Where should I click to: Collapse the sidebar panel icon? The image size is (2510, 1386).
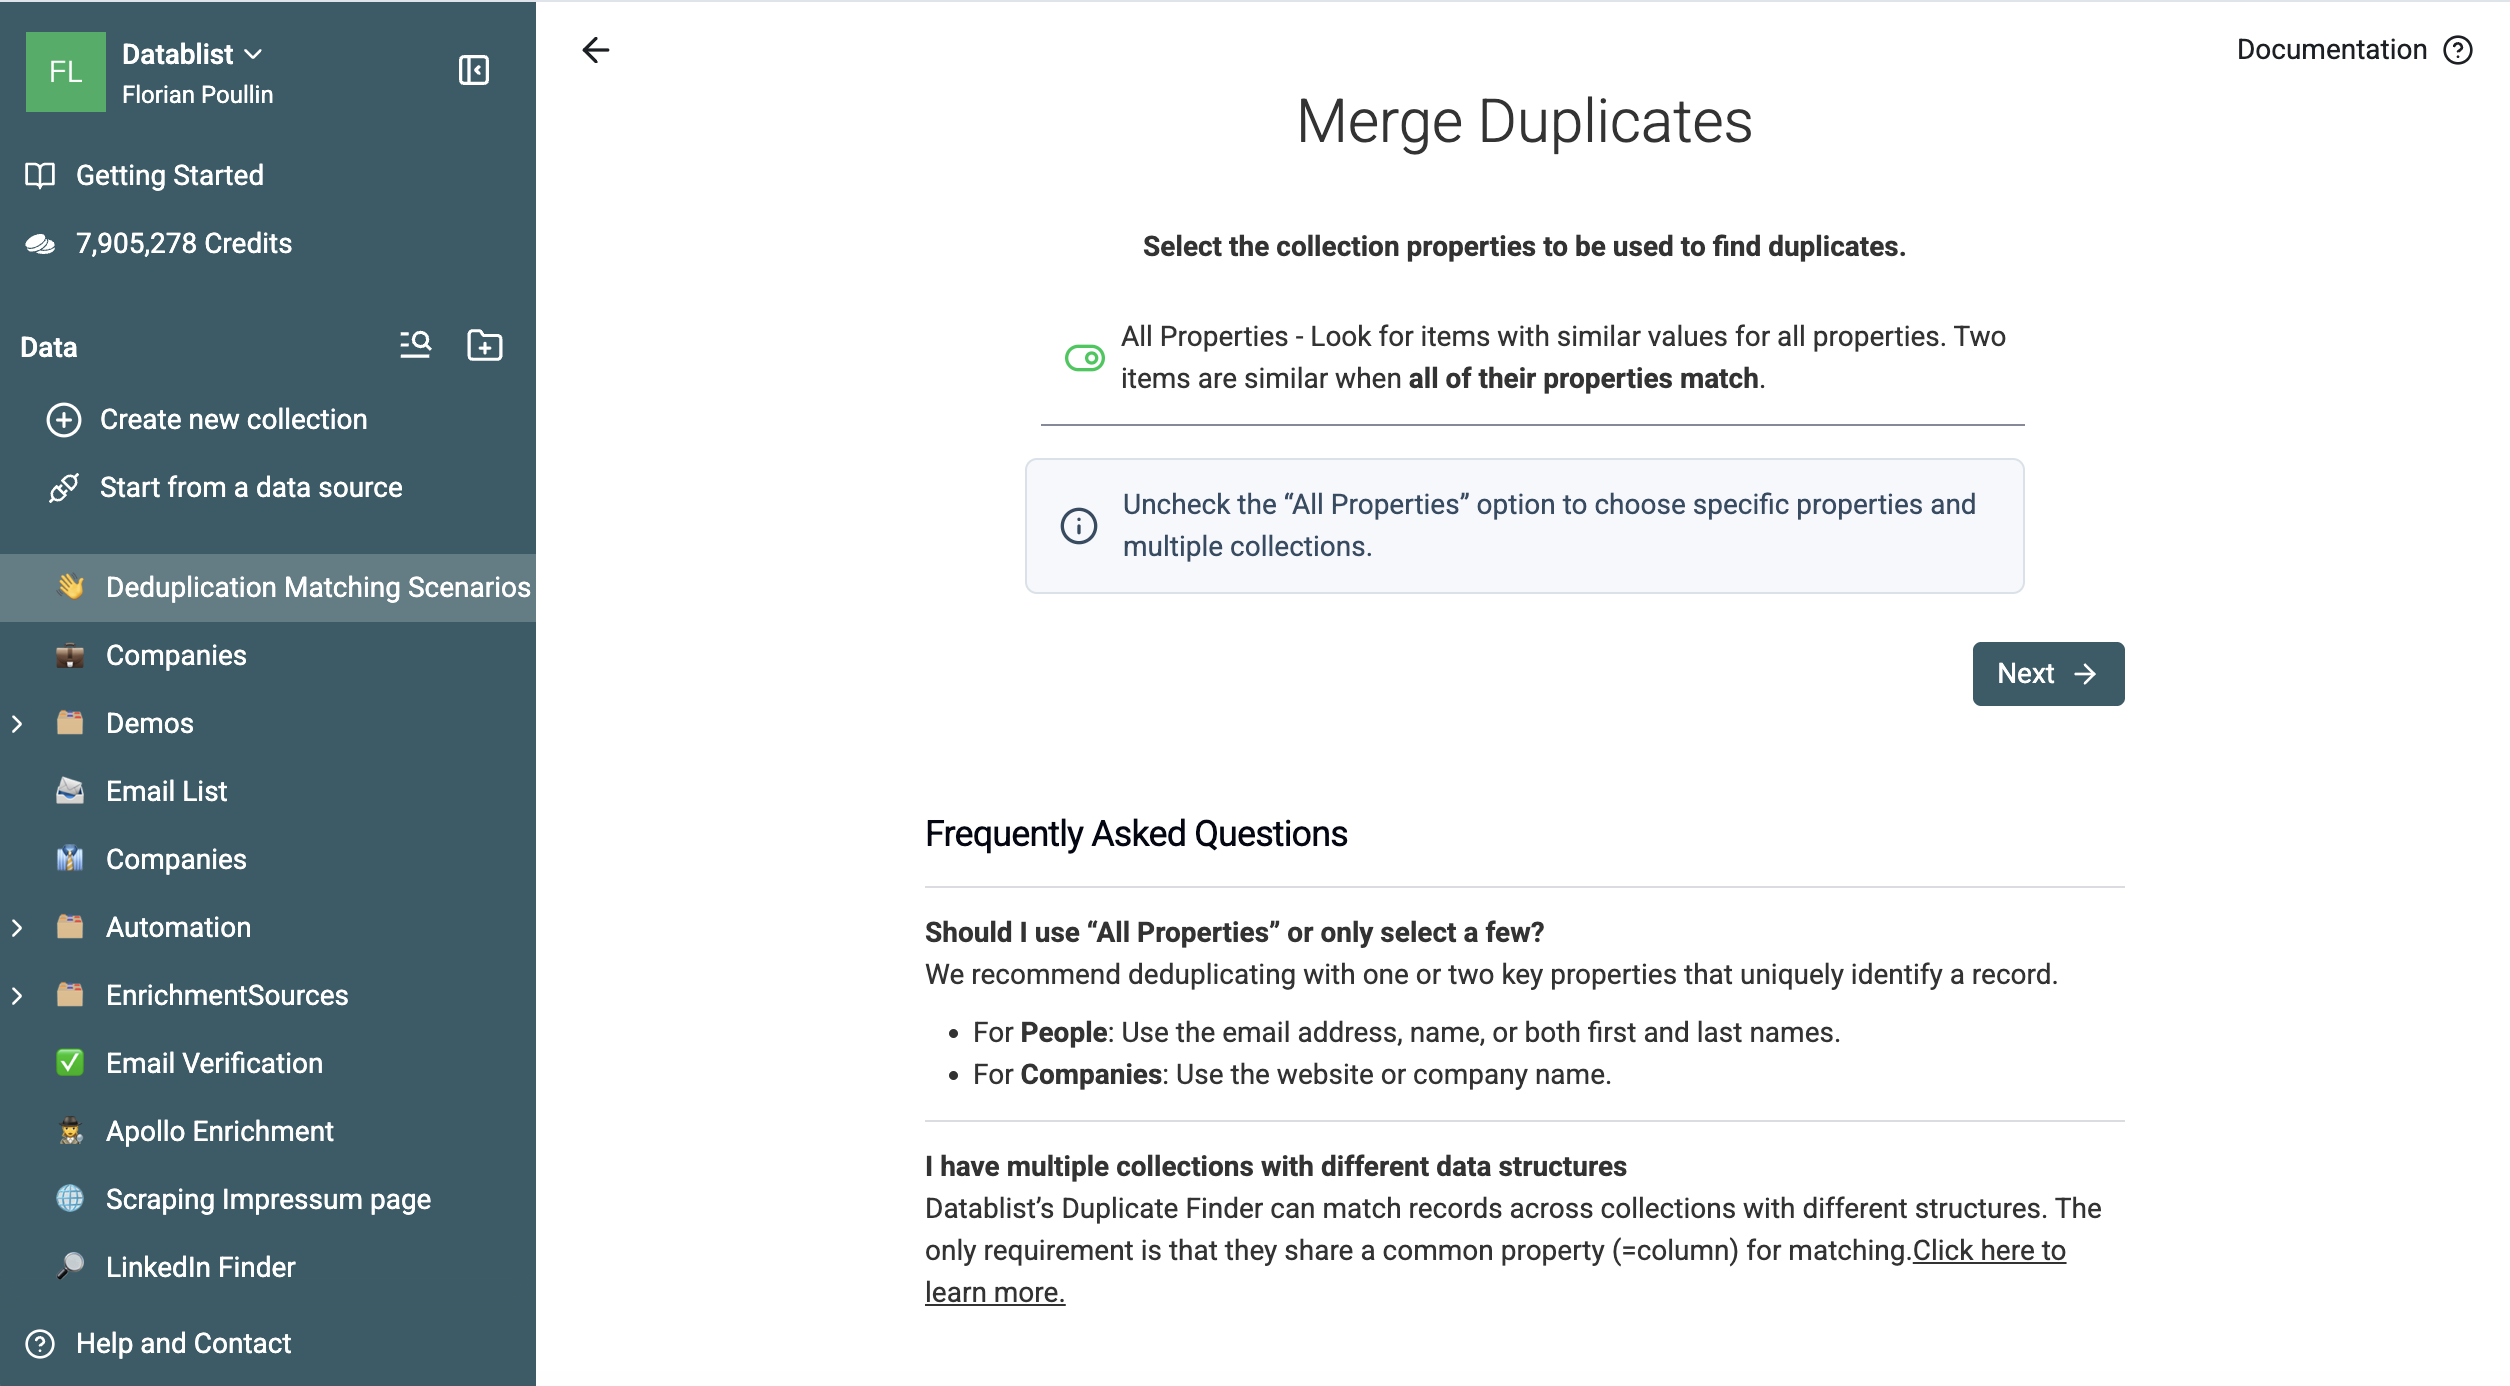click(473, 70)
